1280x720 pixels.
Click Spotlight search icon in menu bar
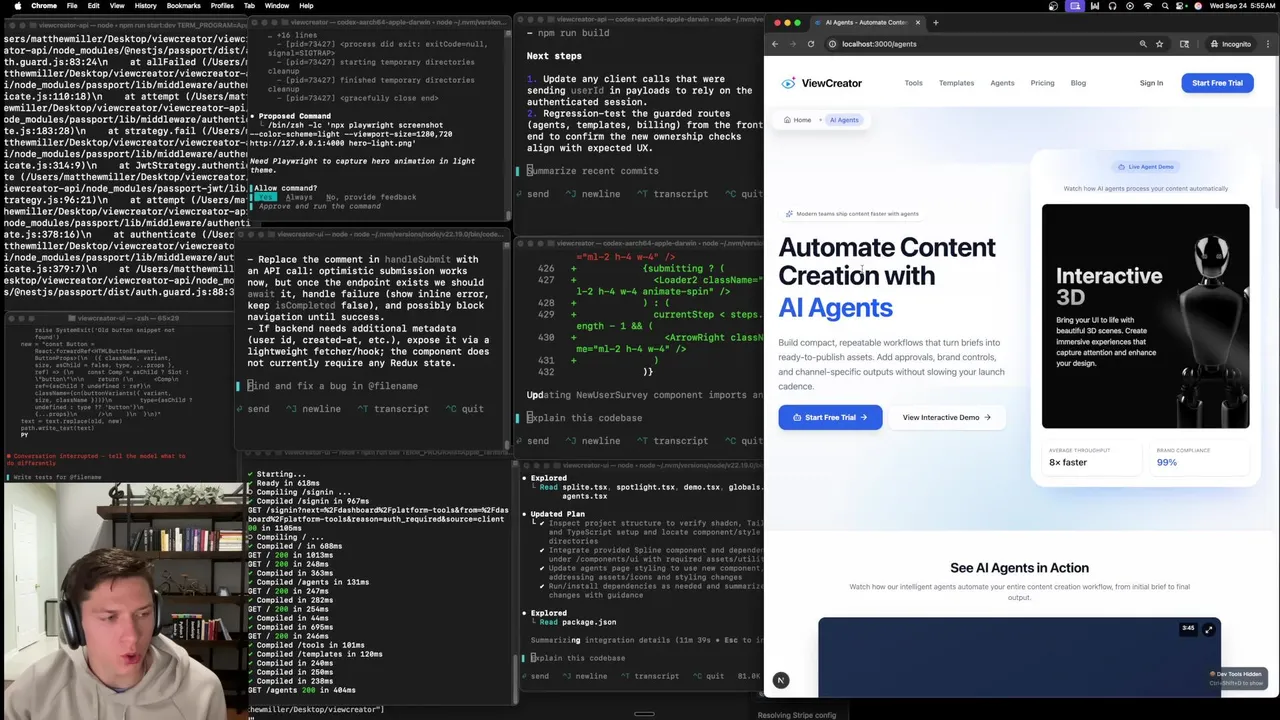[x=1165, y=6]
